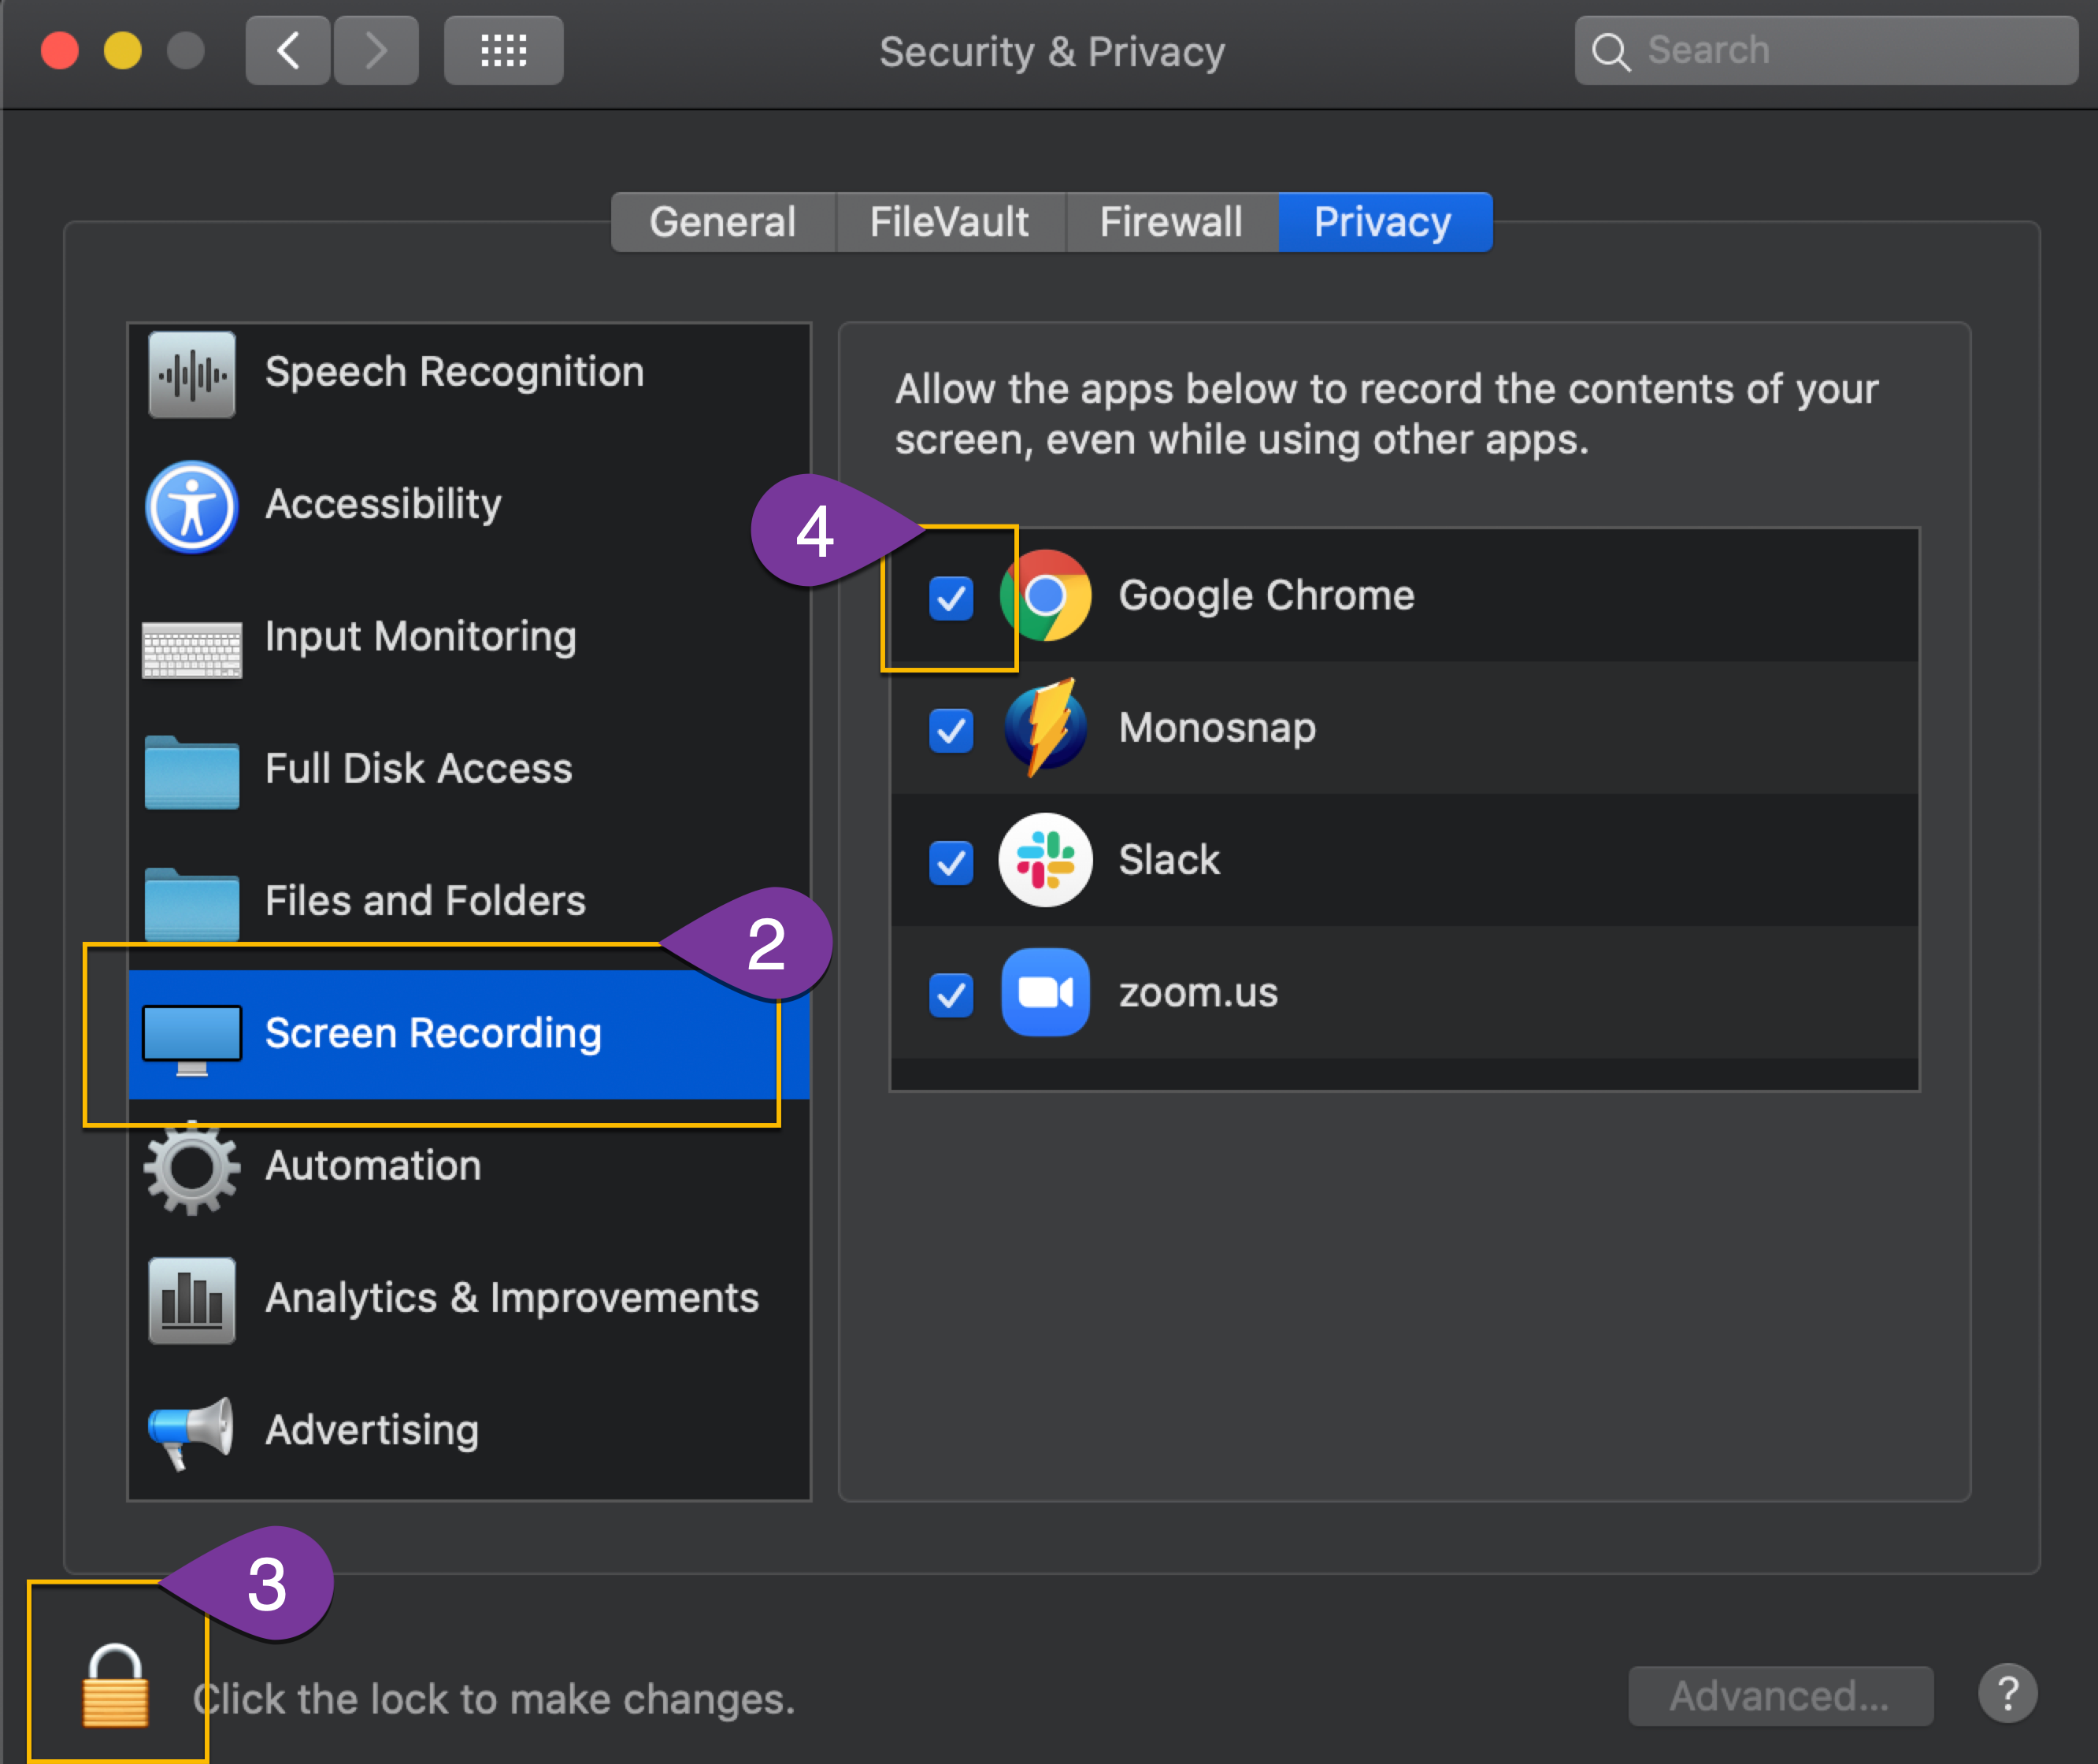
Task: Click the magnifier icon in search field
Action: (1611, 51)
